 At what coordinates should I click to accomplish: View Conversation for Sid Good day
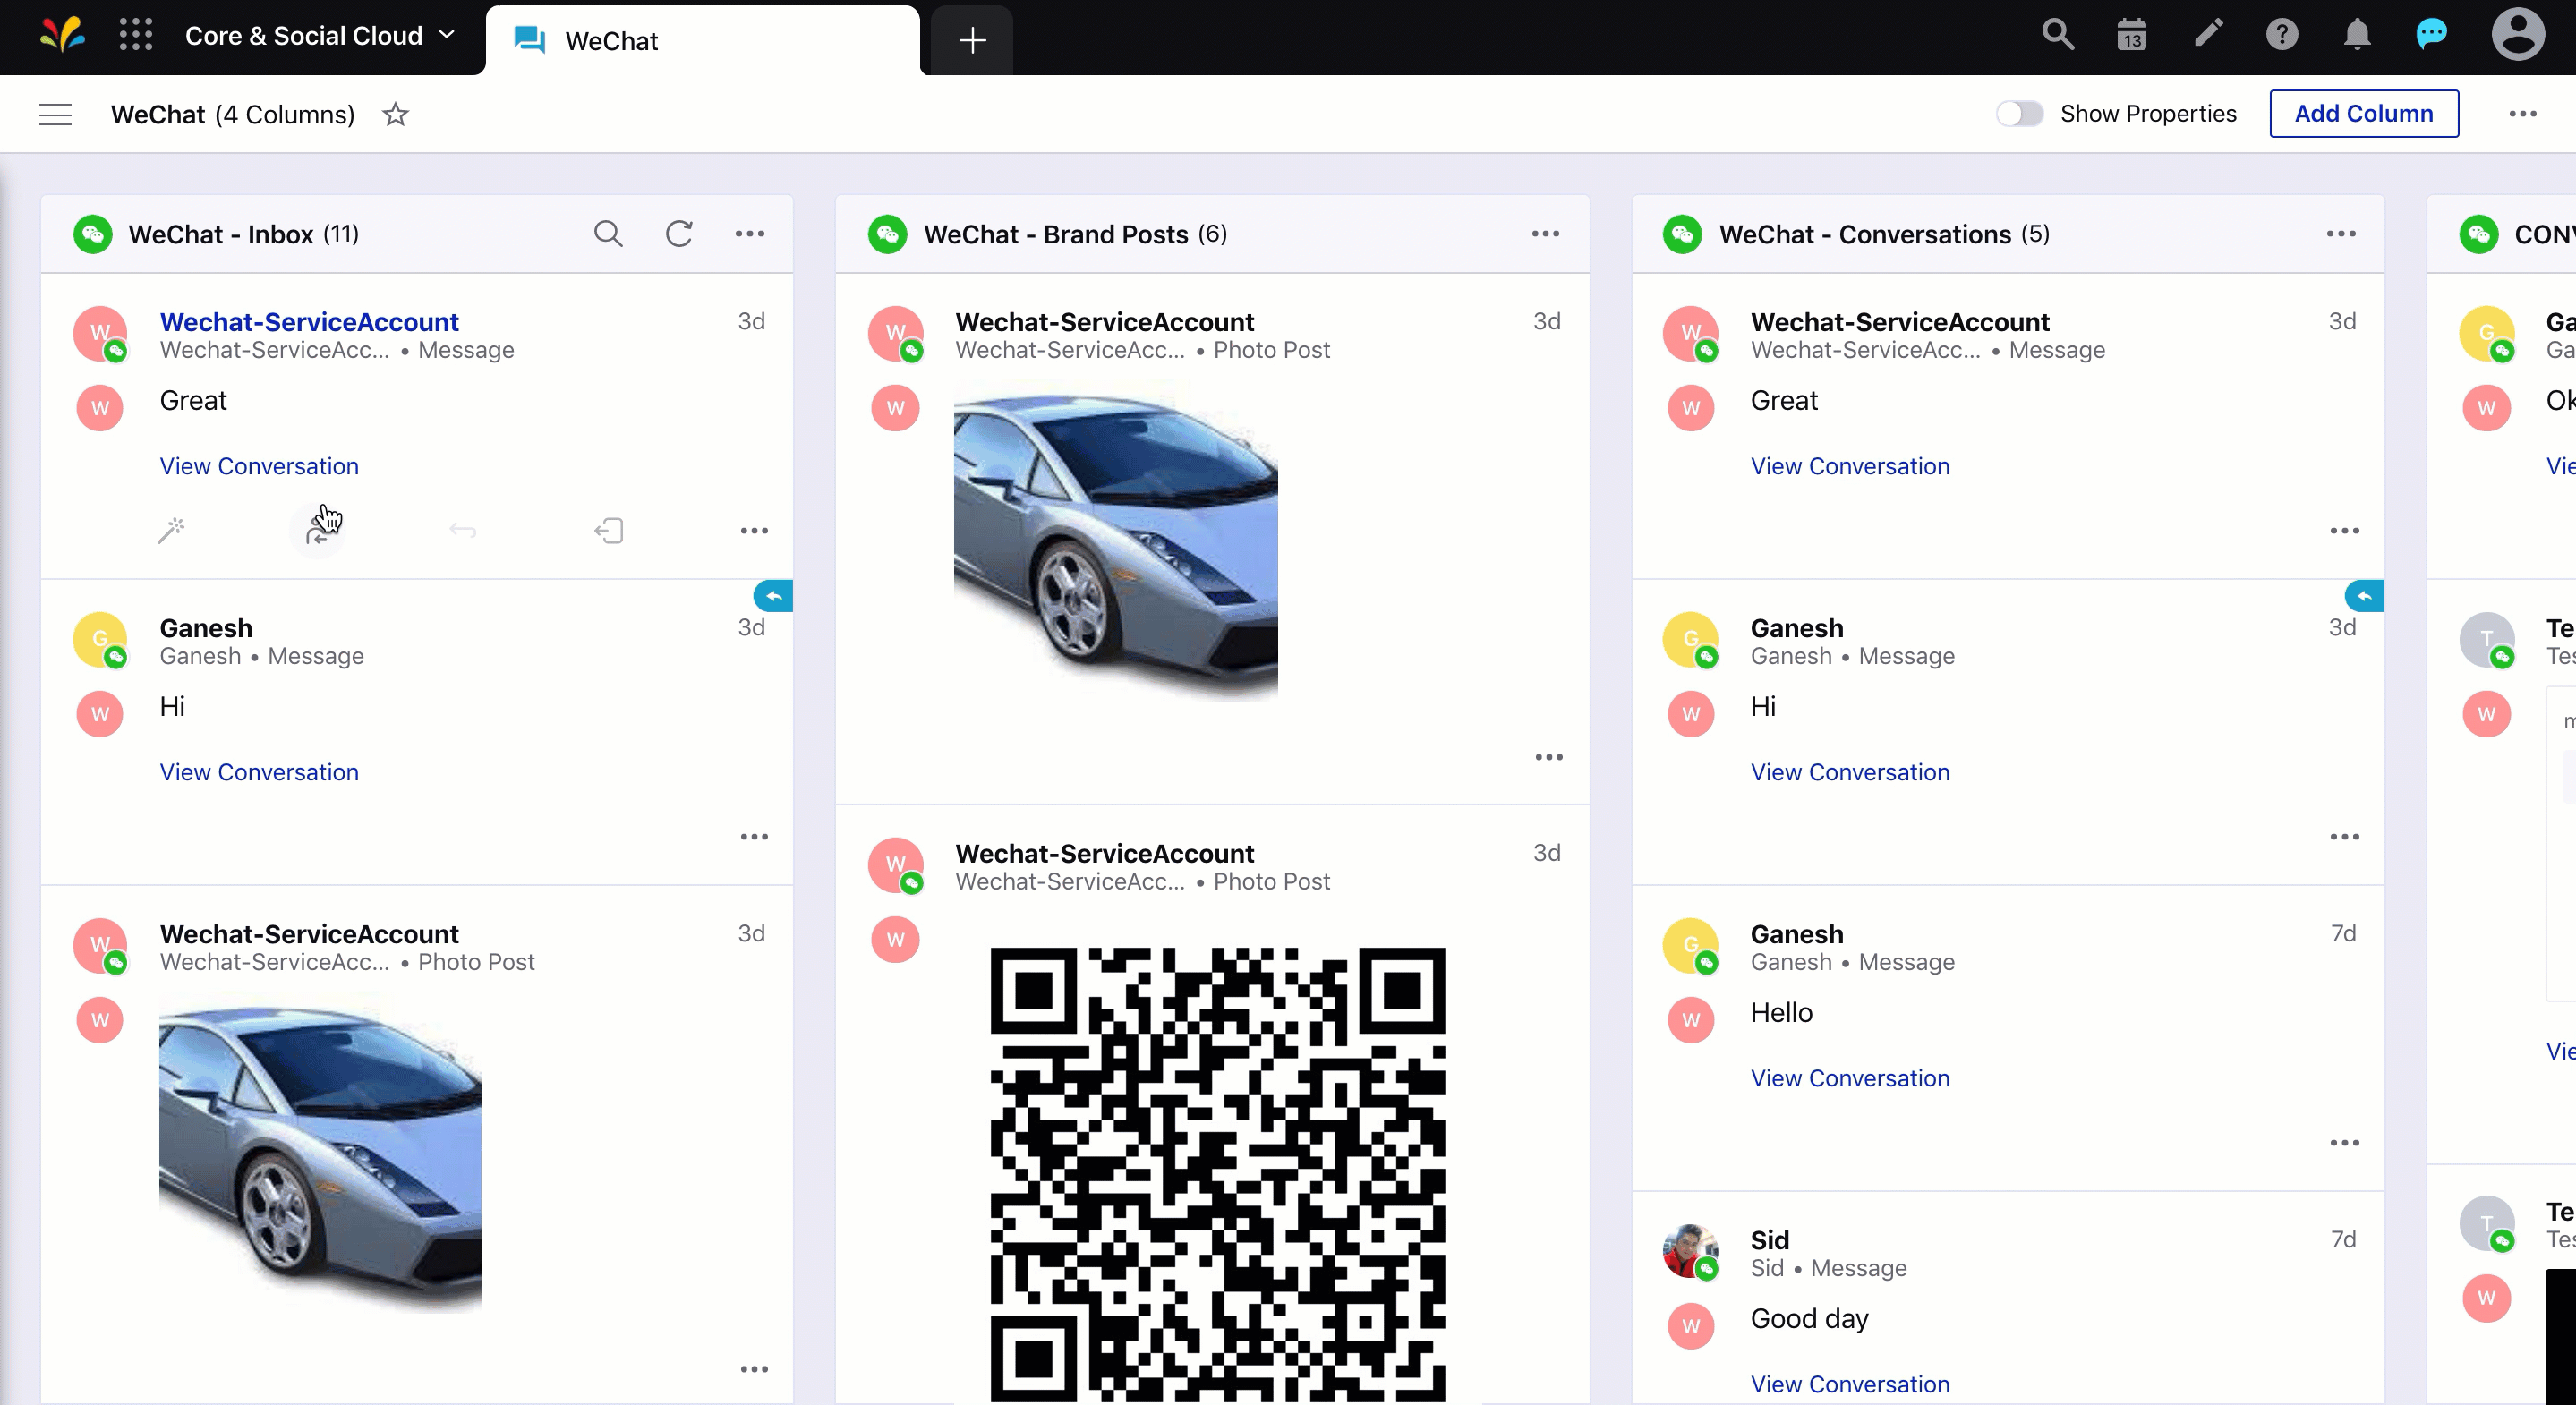[x=1850, y=1384]
